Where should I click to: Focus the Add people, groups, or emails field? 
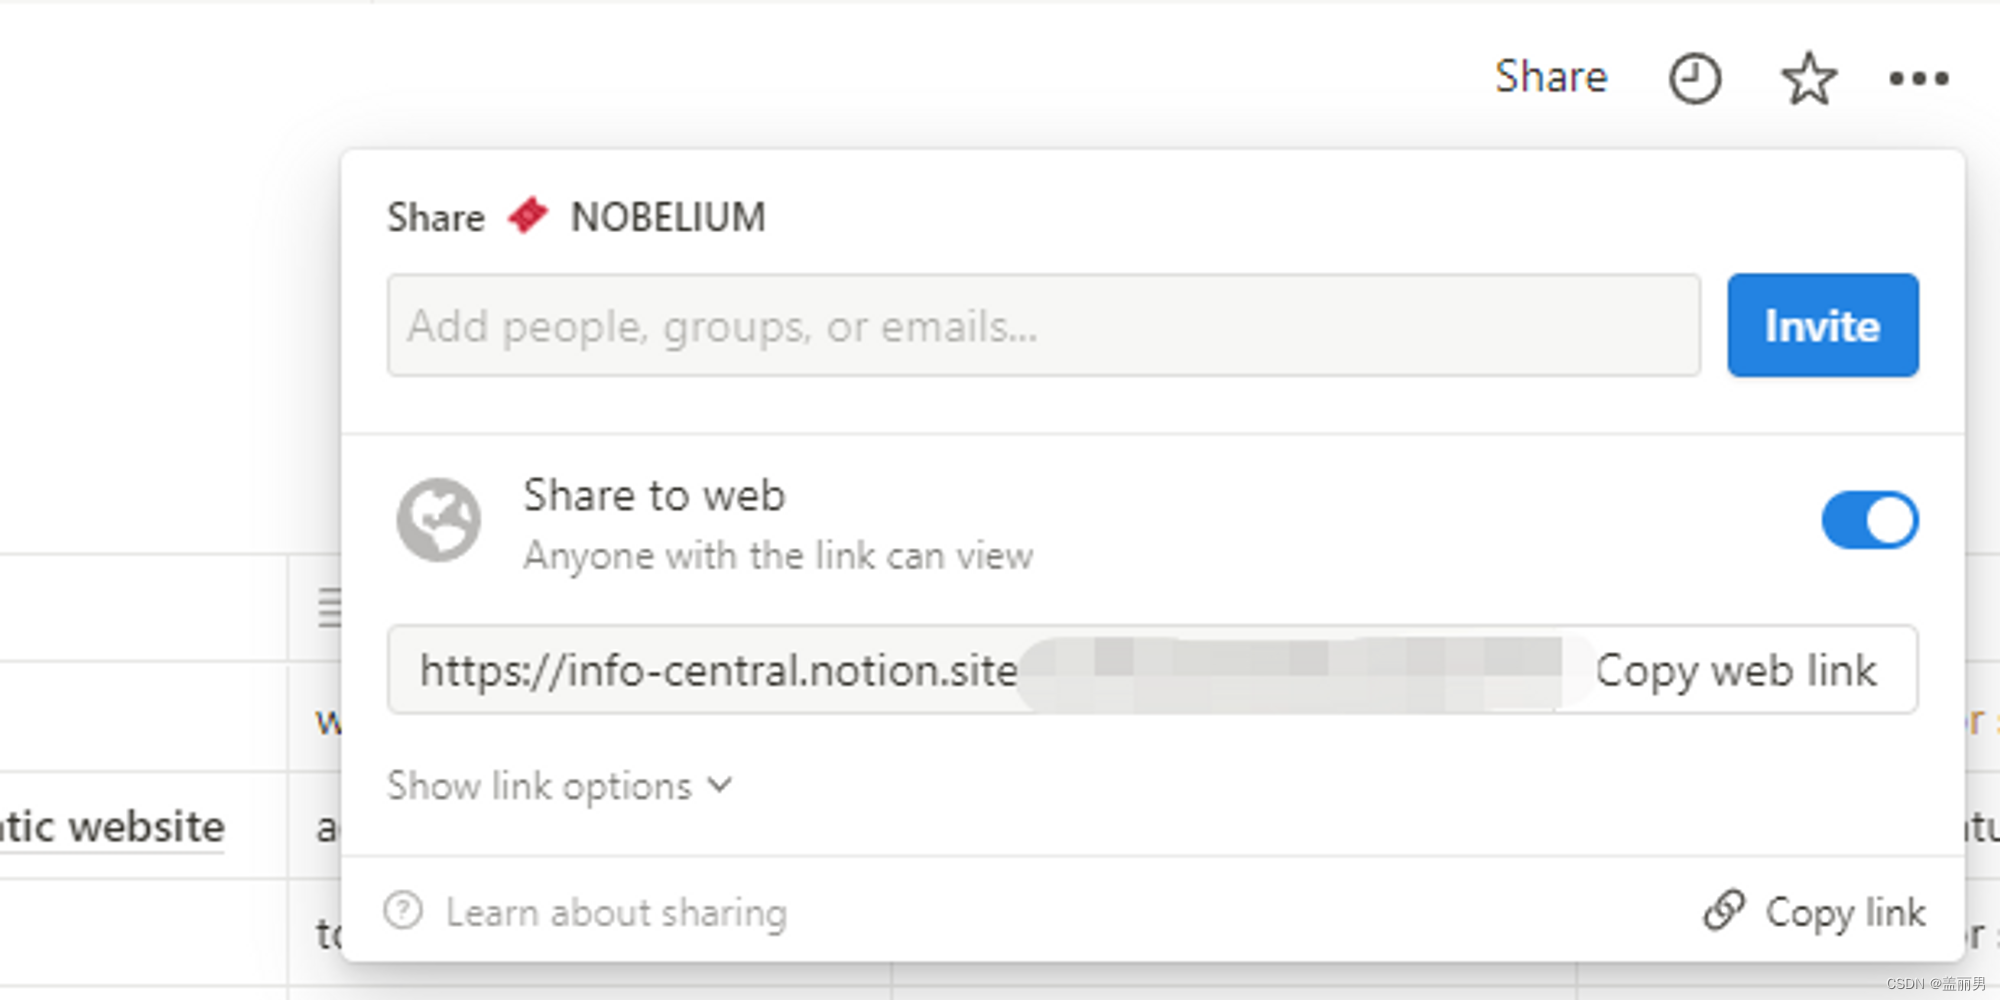point(1043,326)
